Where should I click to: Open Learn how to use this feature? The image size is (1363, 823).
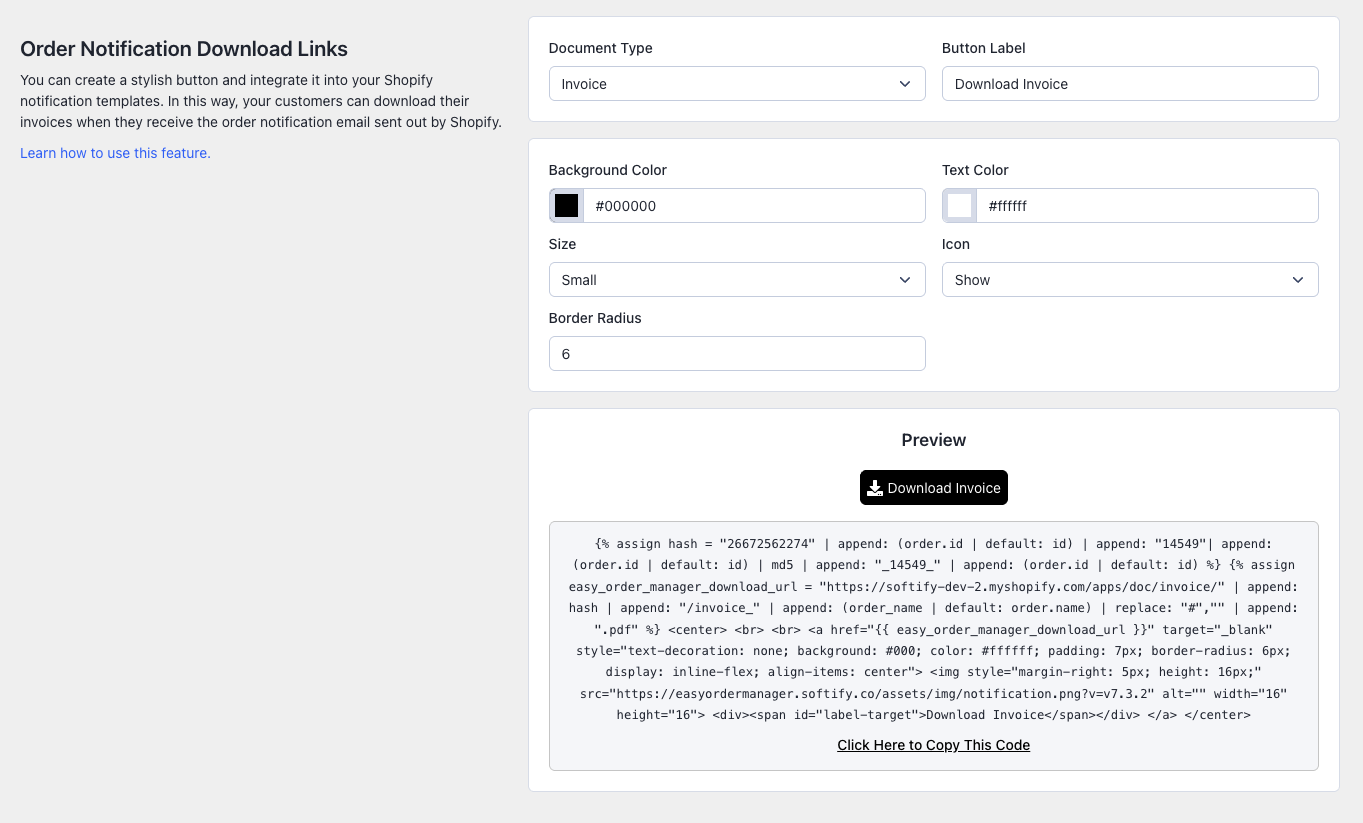click(x=115, y=153)
